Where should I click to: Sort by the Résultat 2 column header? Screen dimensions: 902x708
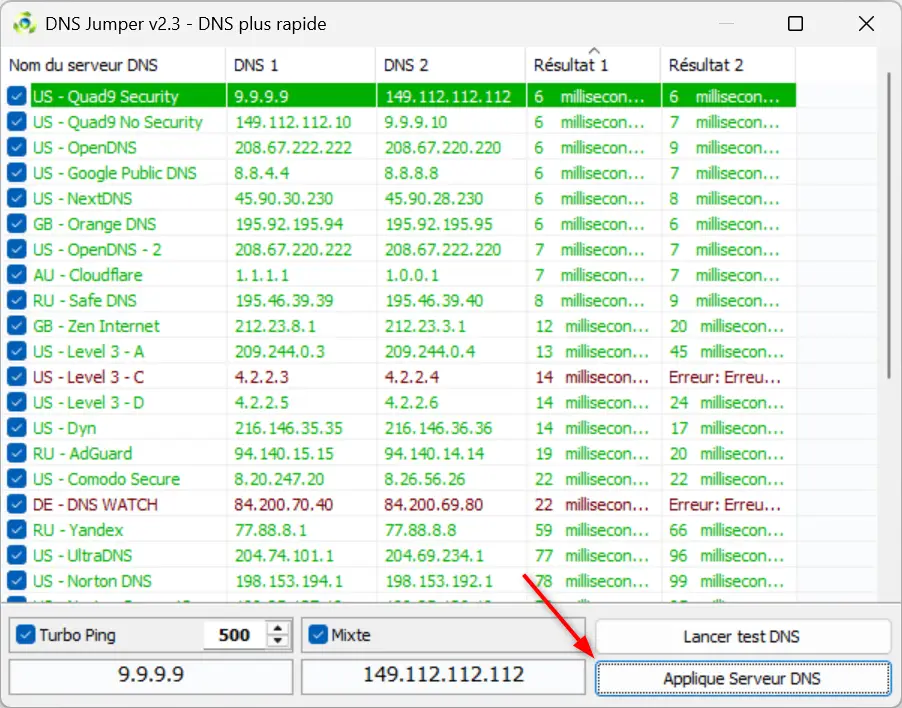click(728, 65)
